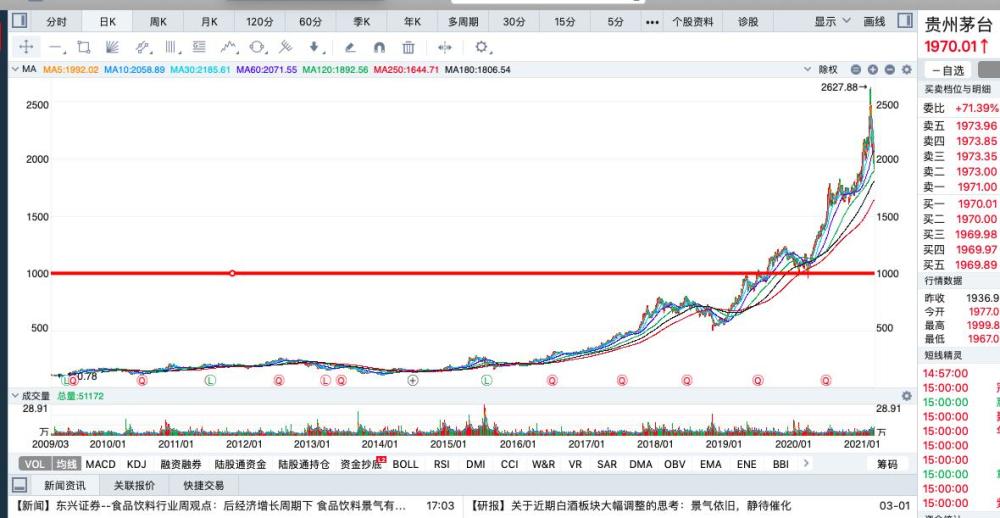Select the ellipse circle drawing tool
The height and width of the screenshot is (518, 1000).
click(x=258, y=47)
